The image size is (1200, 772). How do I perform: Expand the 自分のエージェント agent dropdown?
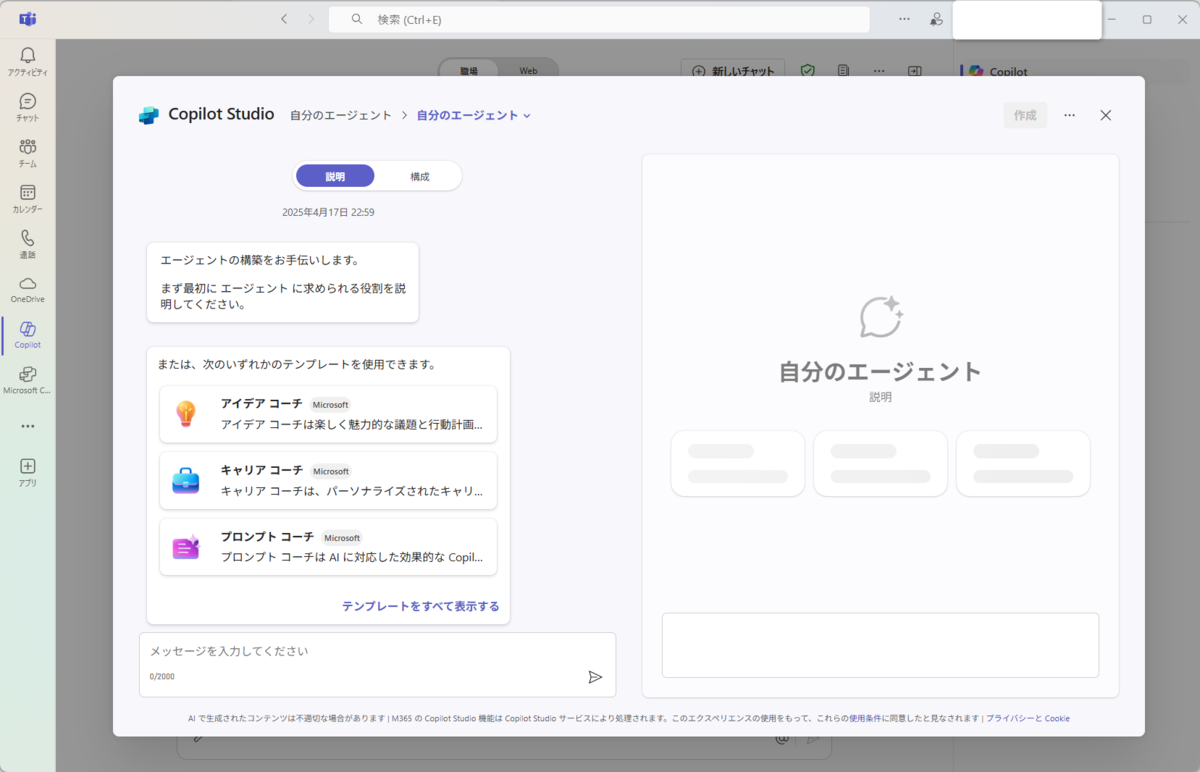pos(474,115)
